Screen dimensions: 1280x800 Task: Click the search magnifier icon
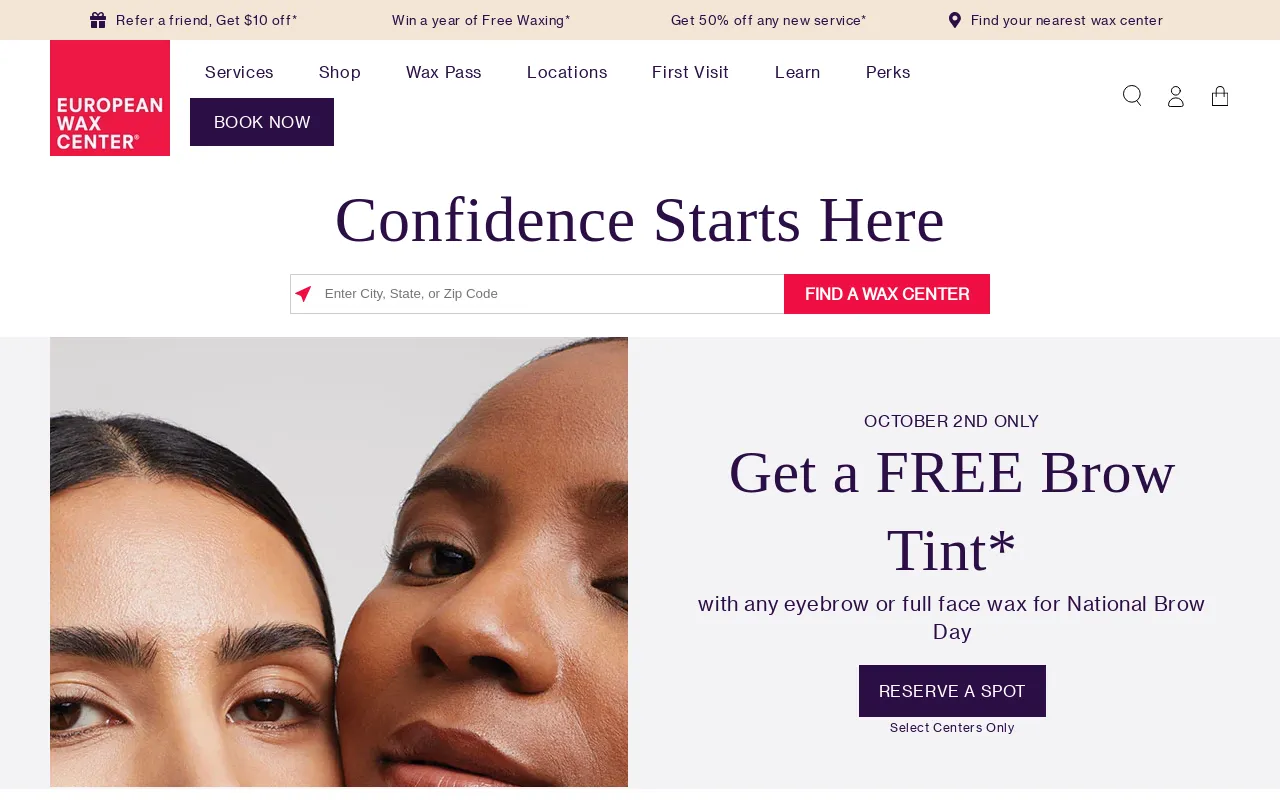tap(1132, 96)
